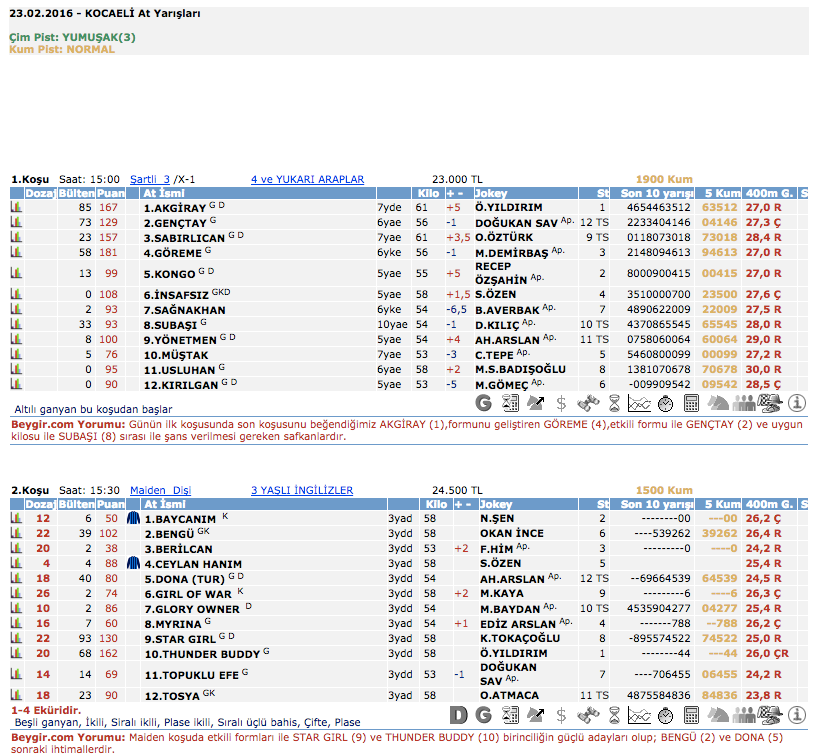Open bar chart icon next to AKGİRAY
Image resolution: width=837 pixels, height=756 pixels.
[x=17, y=208]
